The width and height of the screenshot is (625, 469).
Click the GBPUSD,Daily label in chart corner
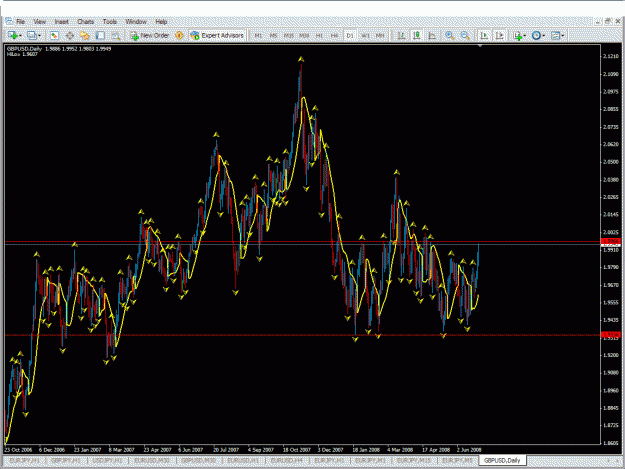tap(24, 49)
